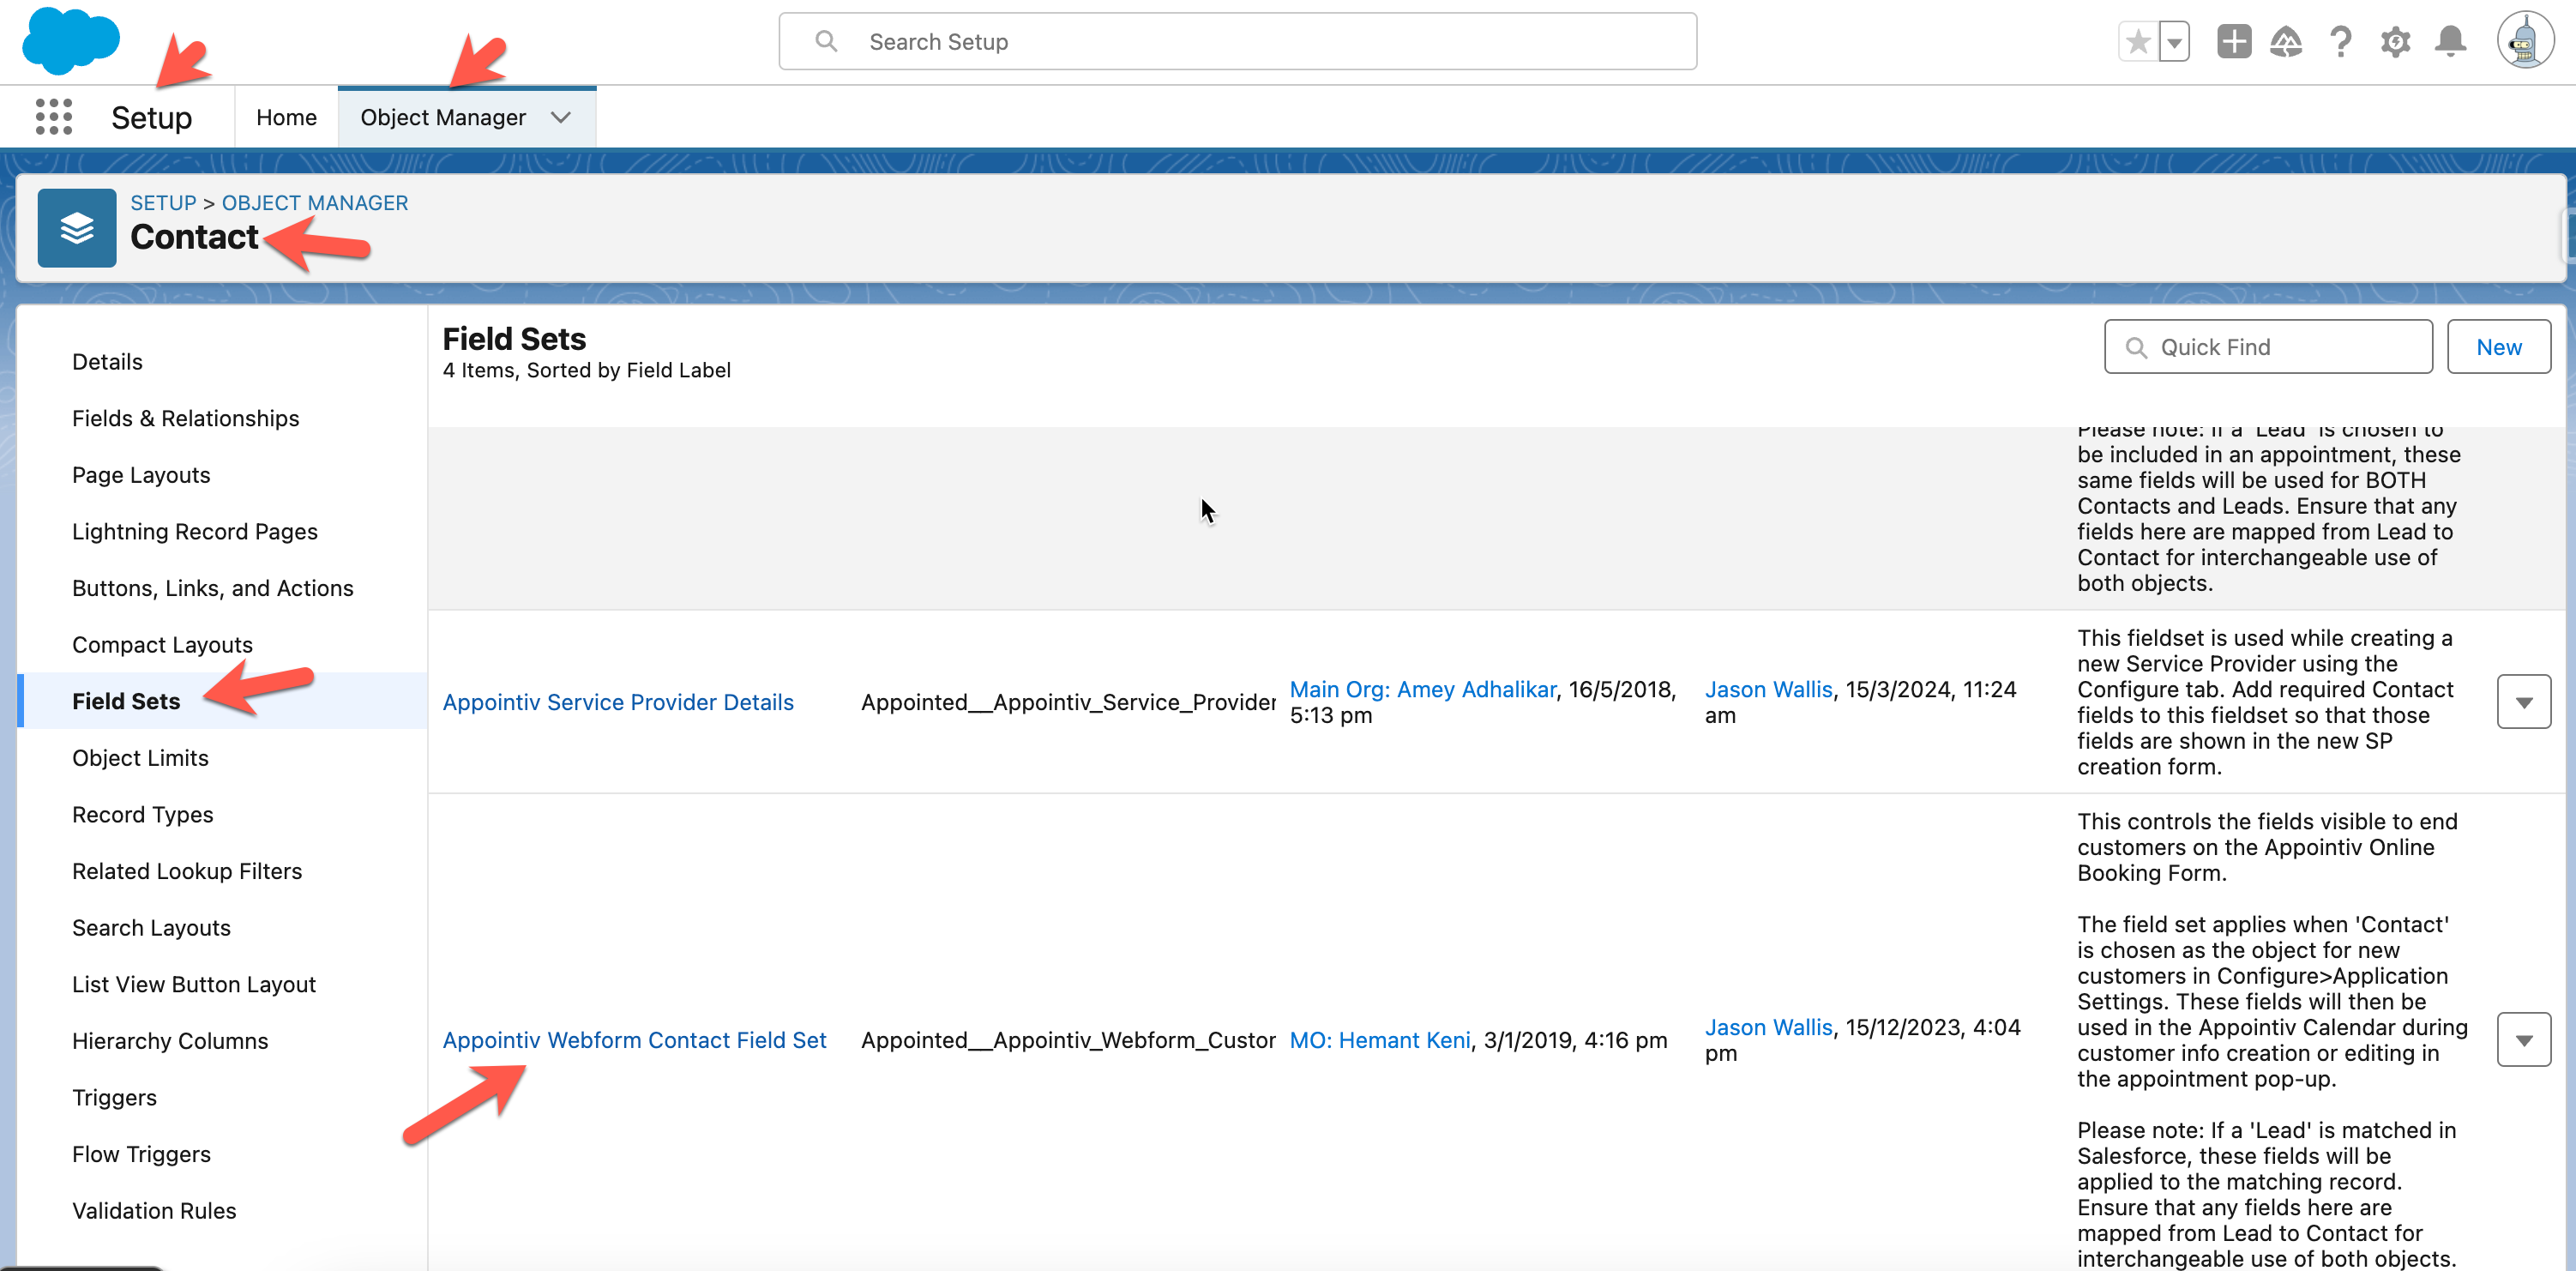Open the App Launcher grid icon
2576x1271 pixels.
point(53,117)
